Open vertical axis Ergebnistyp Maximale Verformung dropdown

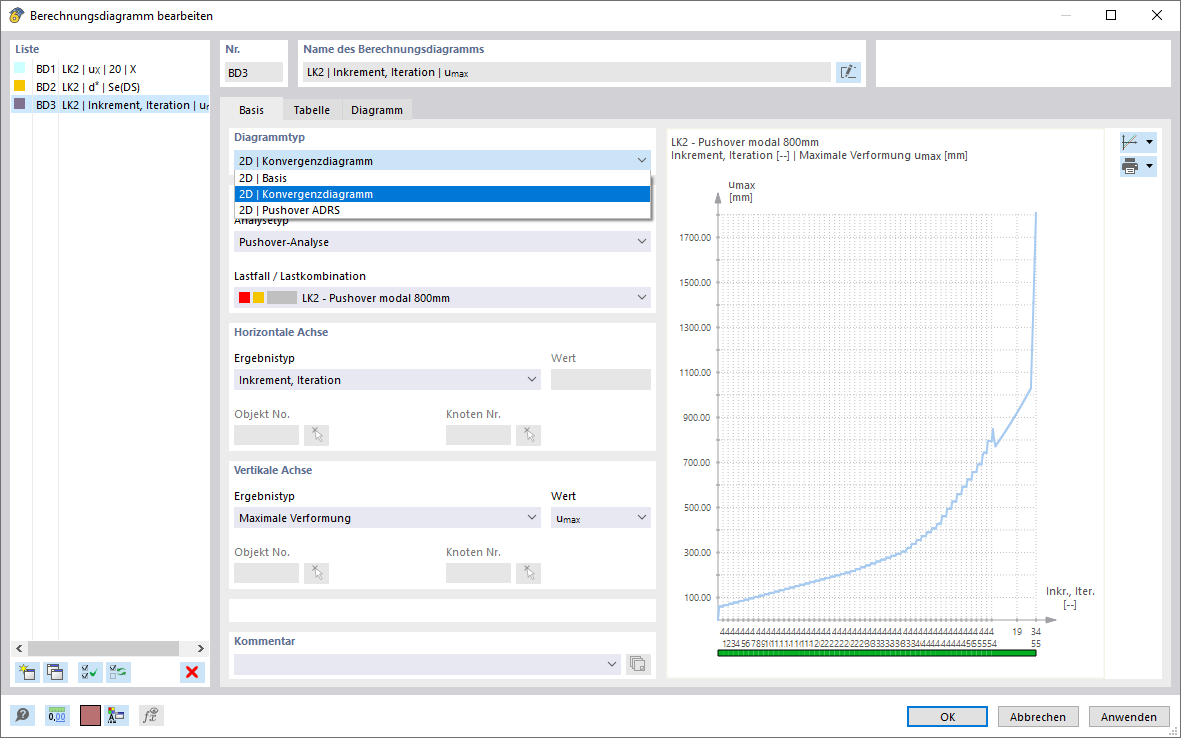pos(387,518)
